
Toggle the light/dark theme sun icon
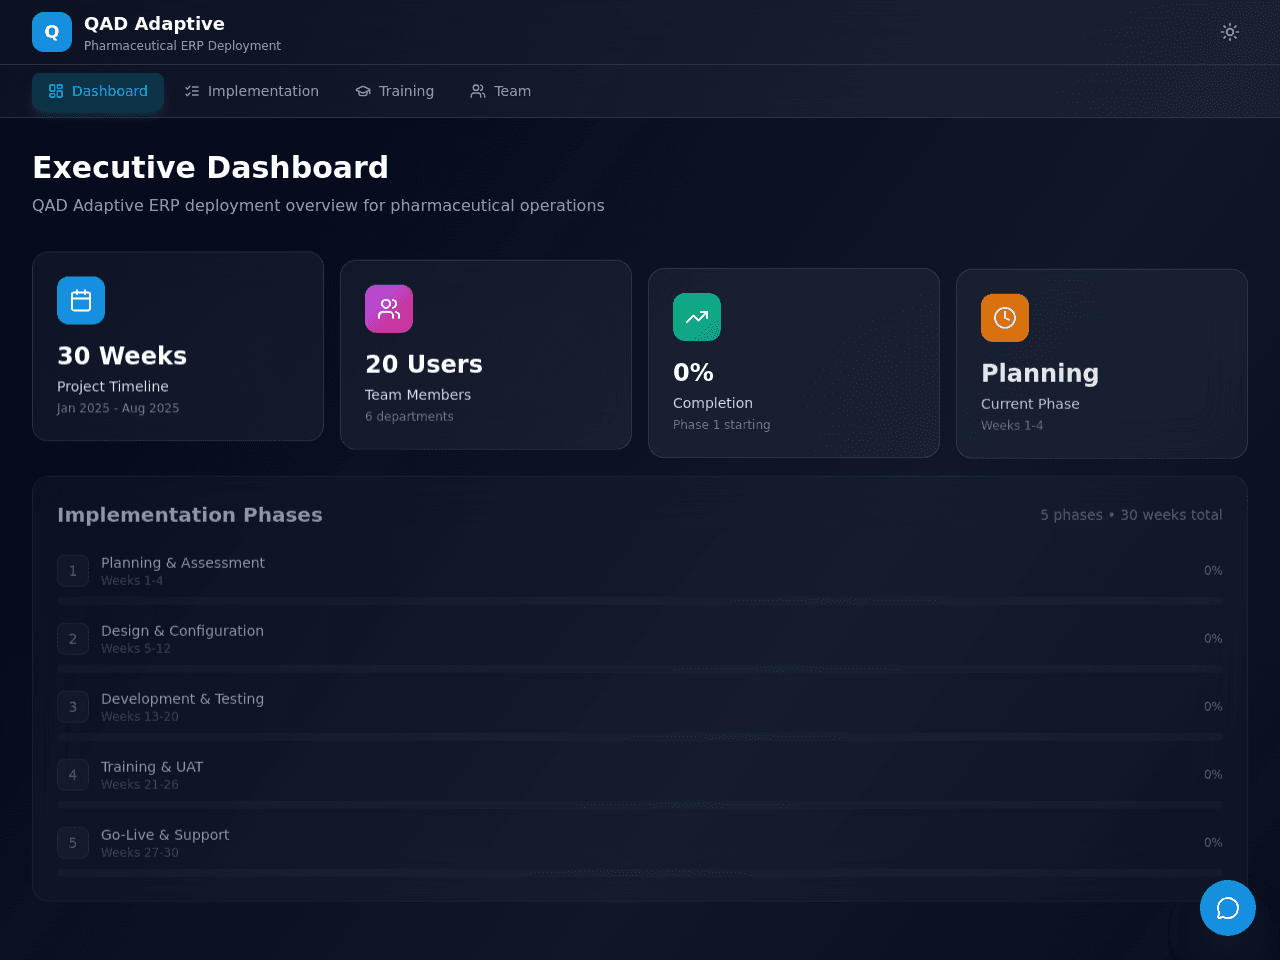pos(1230,32)
